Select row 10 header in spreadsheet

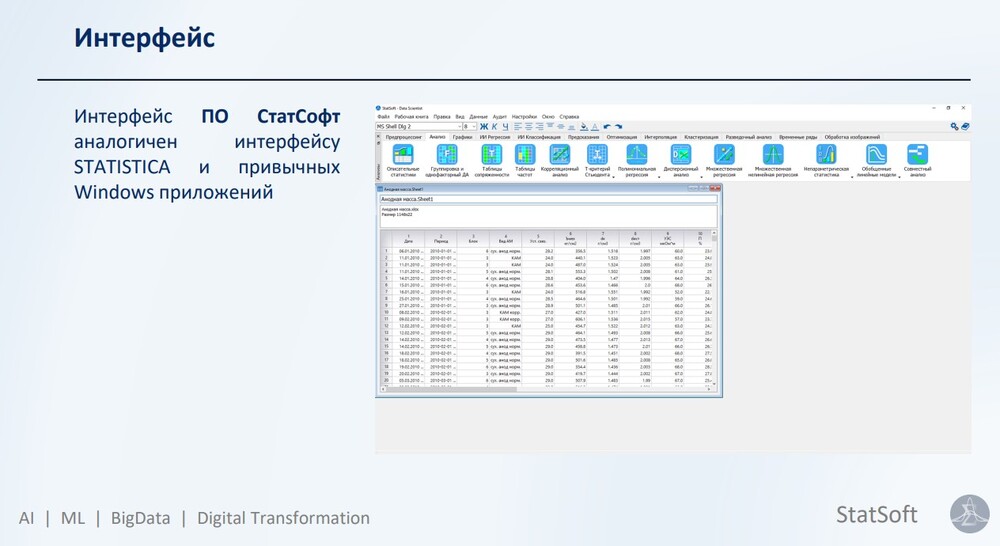click(386, 313)
